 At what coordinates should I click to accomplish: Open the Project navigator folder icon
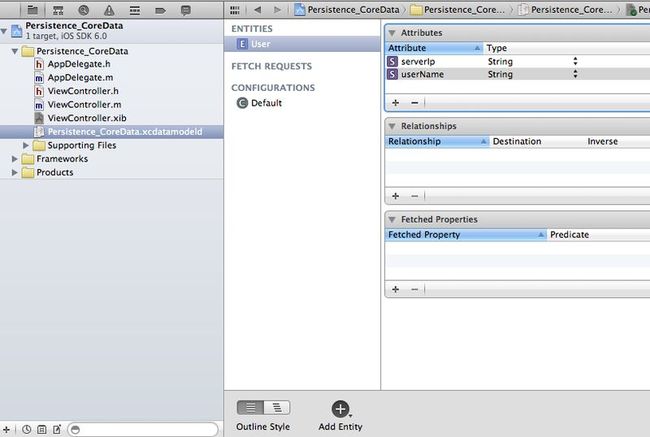(x=32, y=10)
